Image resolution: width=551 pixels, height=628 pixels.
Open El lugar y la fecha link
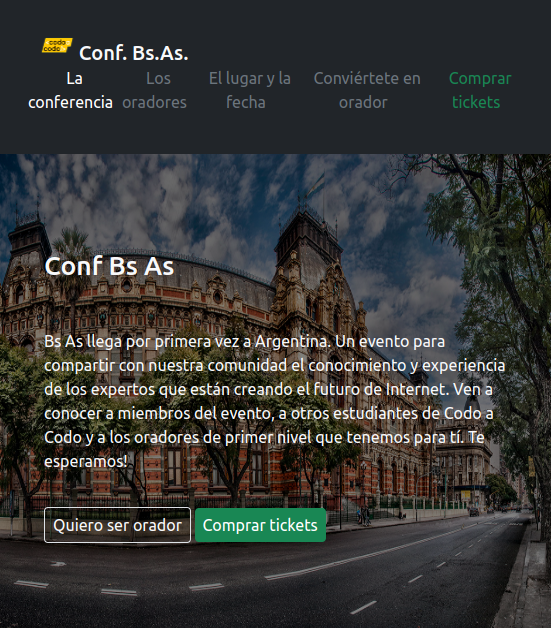pyautogui.click(x=249, y=90)
